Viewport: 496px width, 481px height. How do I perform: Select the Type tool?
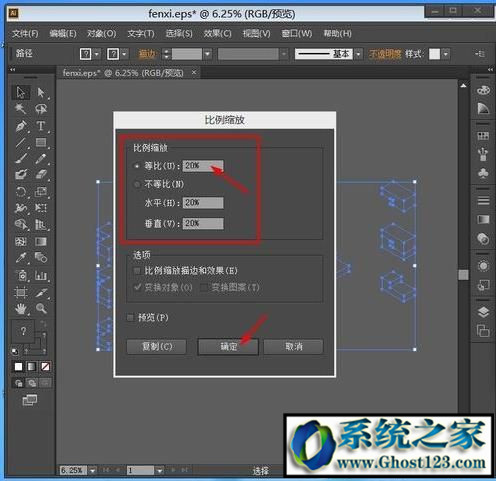(x=41, y=126)
